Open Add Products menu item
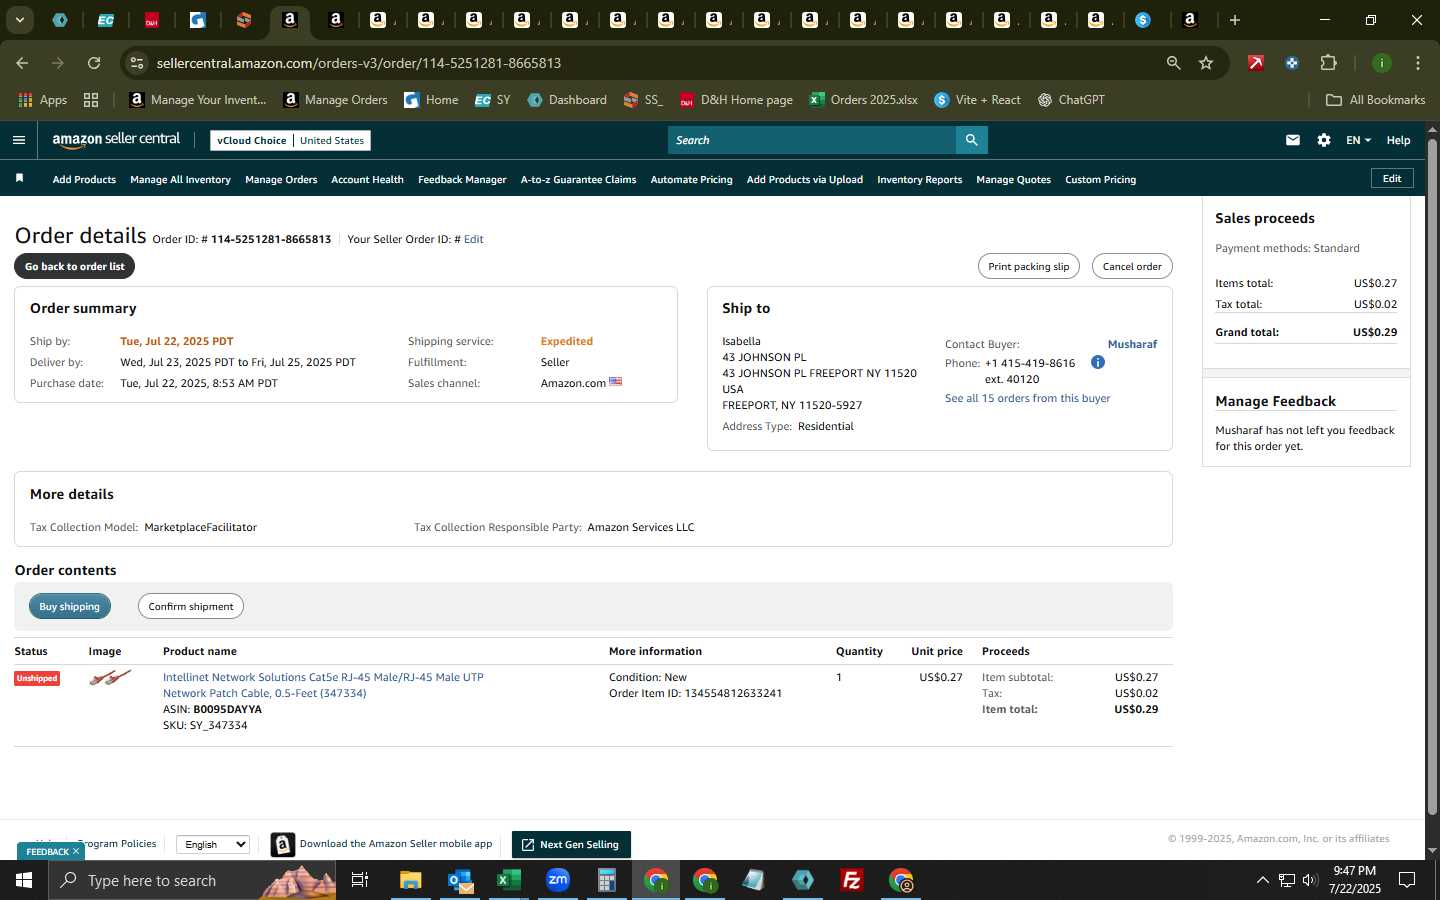The height and width of the screenshot is (900, 1440). (84, 180)
